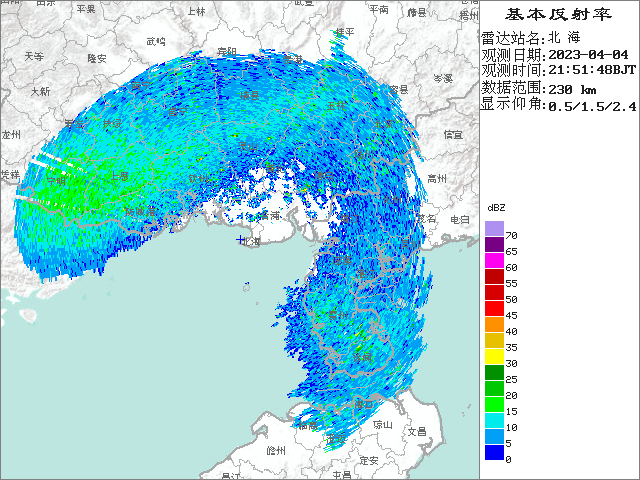Click the 平南 city label
Viewport: 640px width, 480px height.
pos(378,9)
